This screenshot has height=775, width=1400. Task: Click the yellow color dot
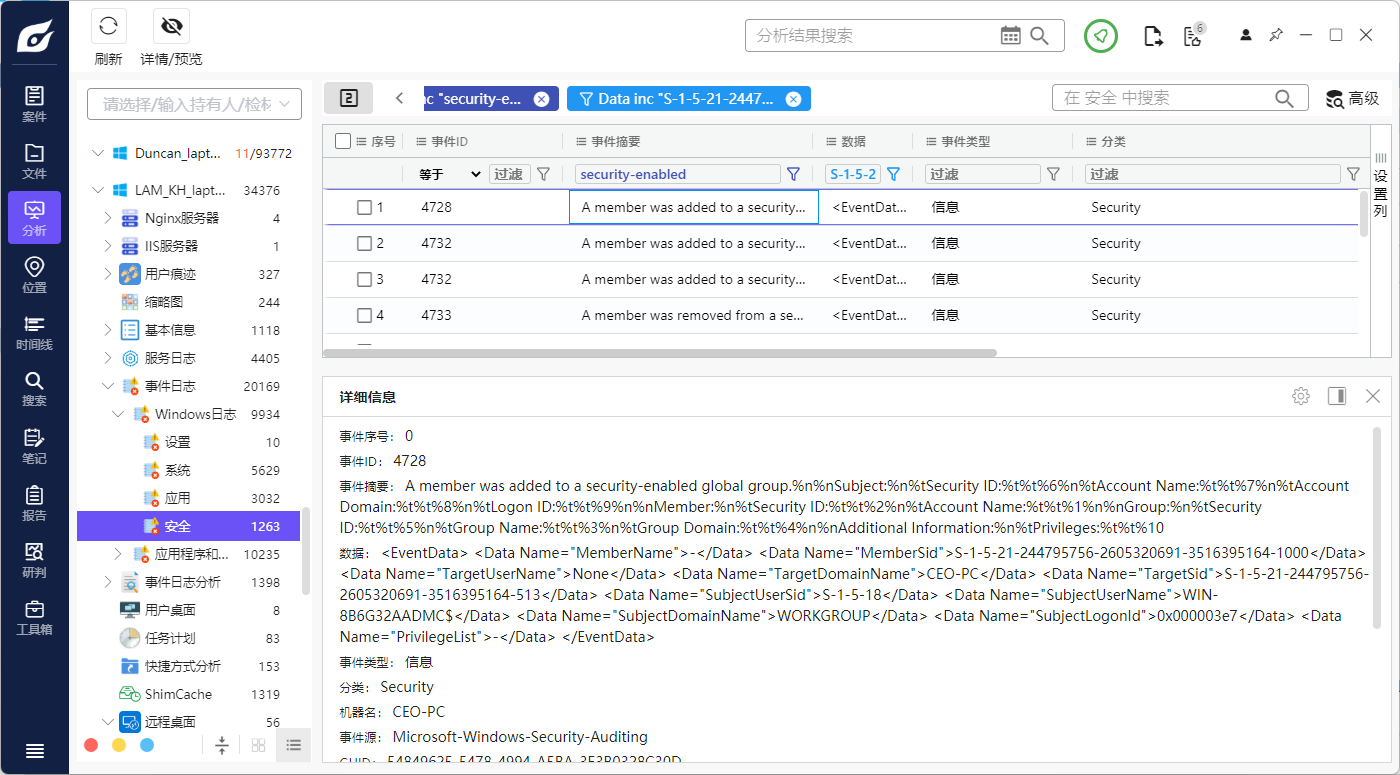119,745
